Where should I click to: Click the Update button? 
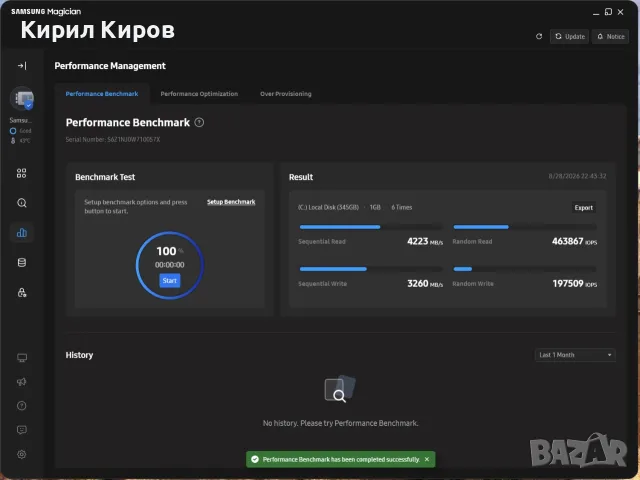[569, 36]
